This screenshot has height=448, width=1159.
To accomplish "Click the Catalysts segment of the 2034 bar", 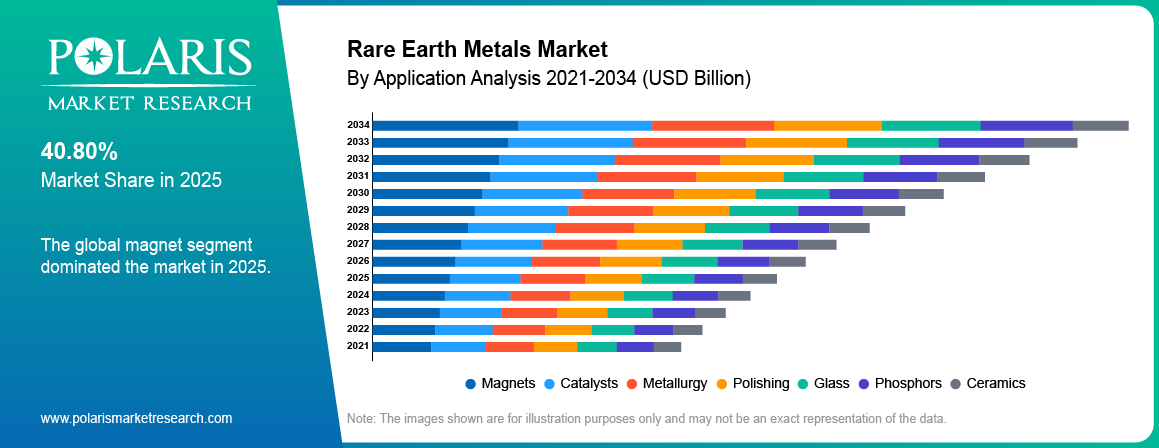I will pyautogui.click(x=585, y=125).
